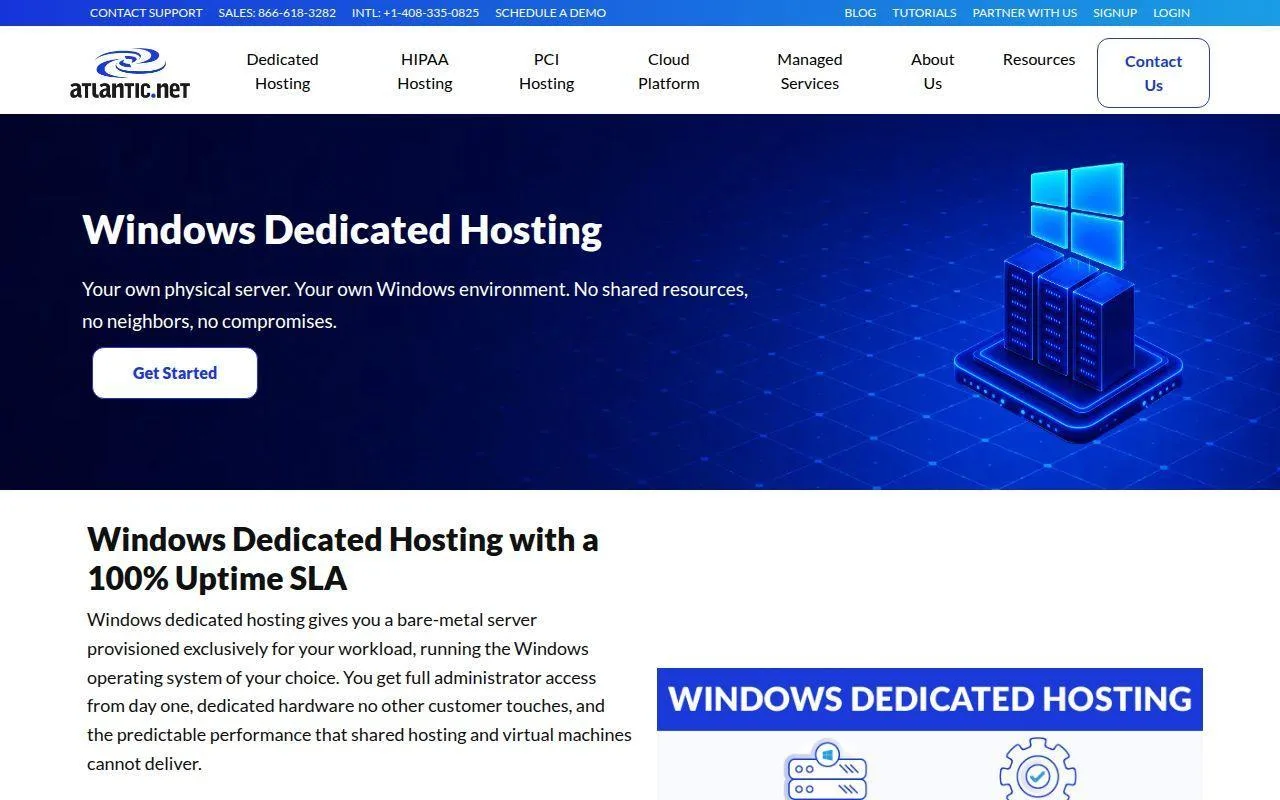Click the Get Started button
1280x800 pixels.
(175, 373)
